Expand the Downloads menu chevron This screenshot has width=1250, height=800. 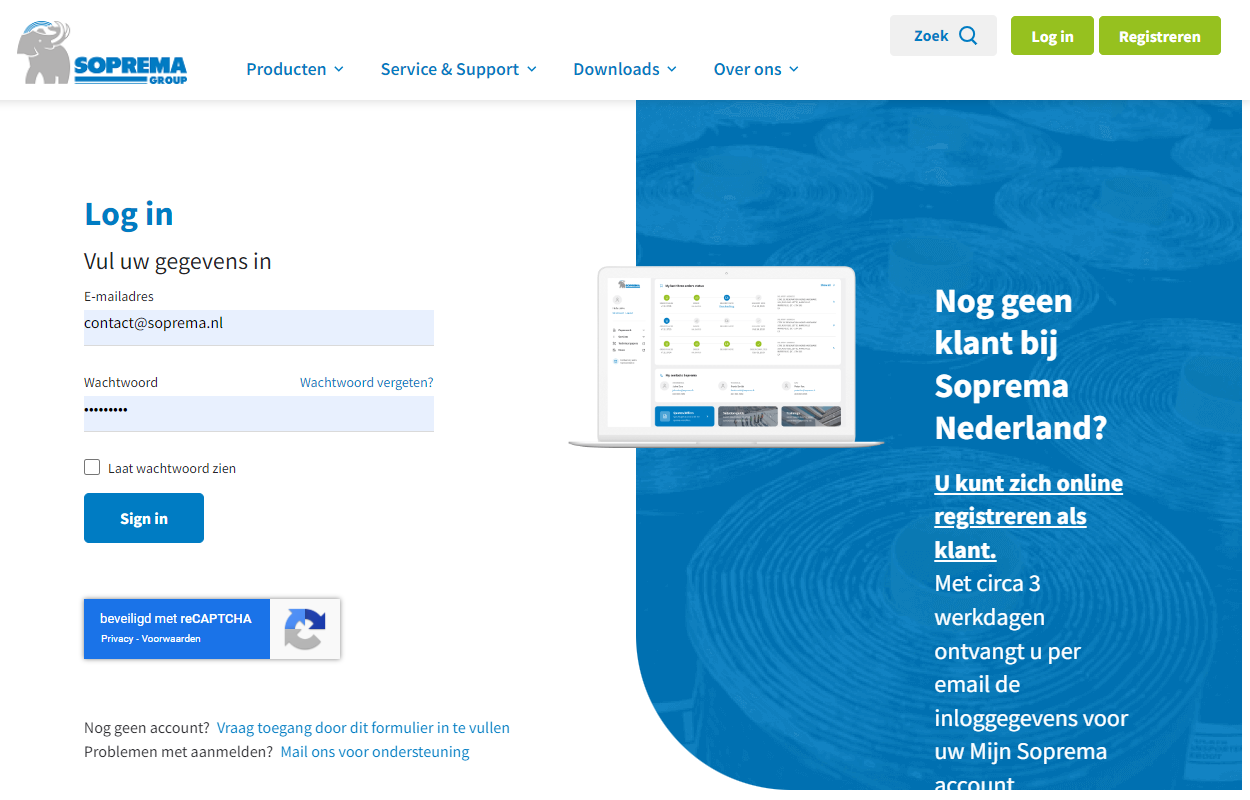(x=672, y=69)
